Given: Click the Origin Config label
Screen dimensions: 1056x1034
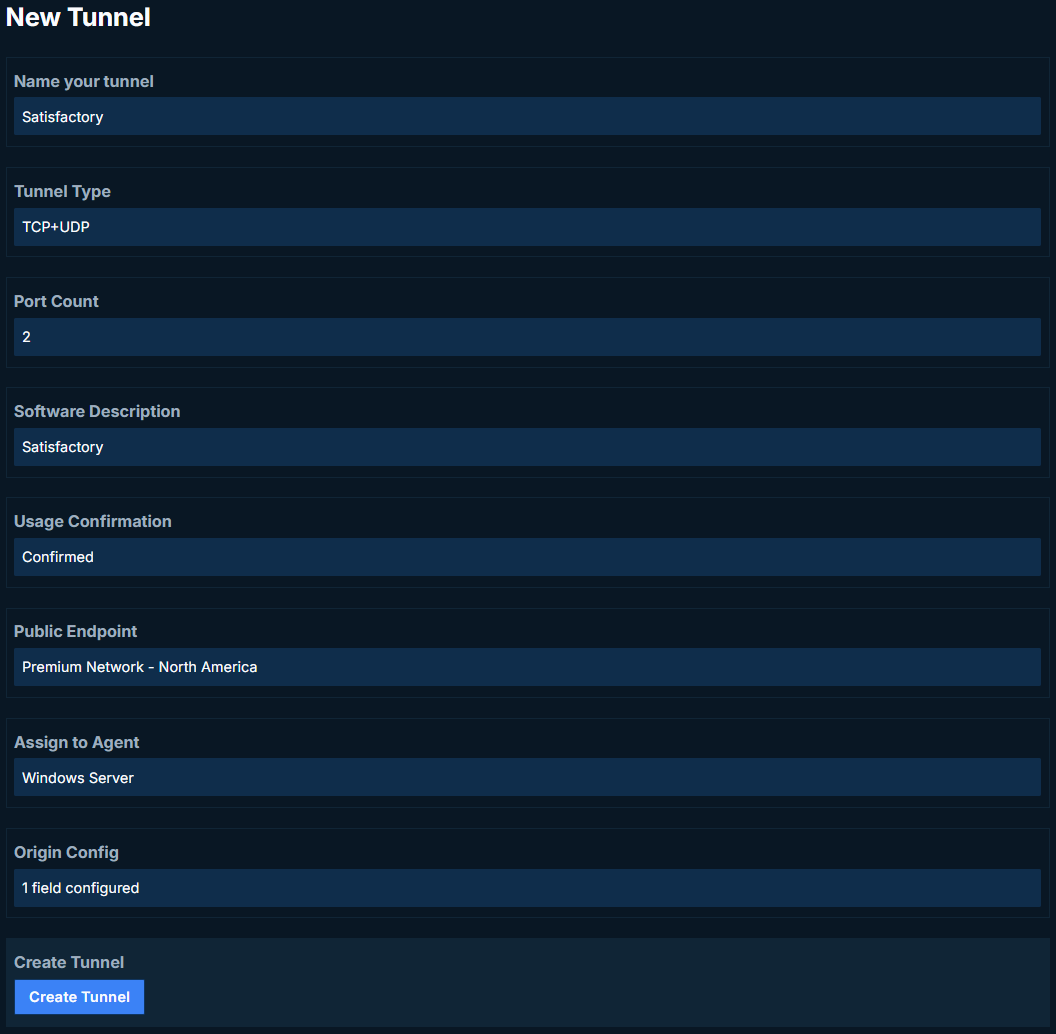Looking at the screenshot, I should click(66, 852).
